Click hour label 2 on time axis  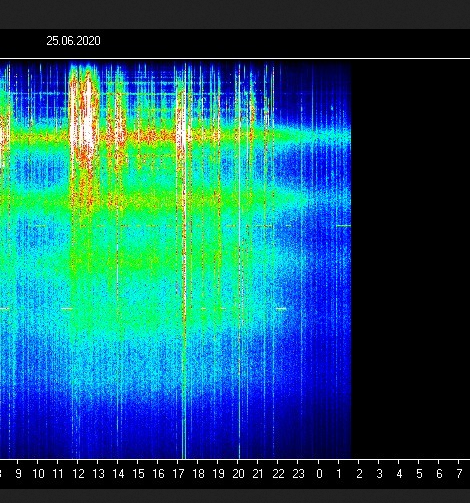click(359, 473)
